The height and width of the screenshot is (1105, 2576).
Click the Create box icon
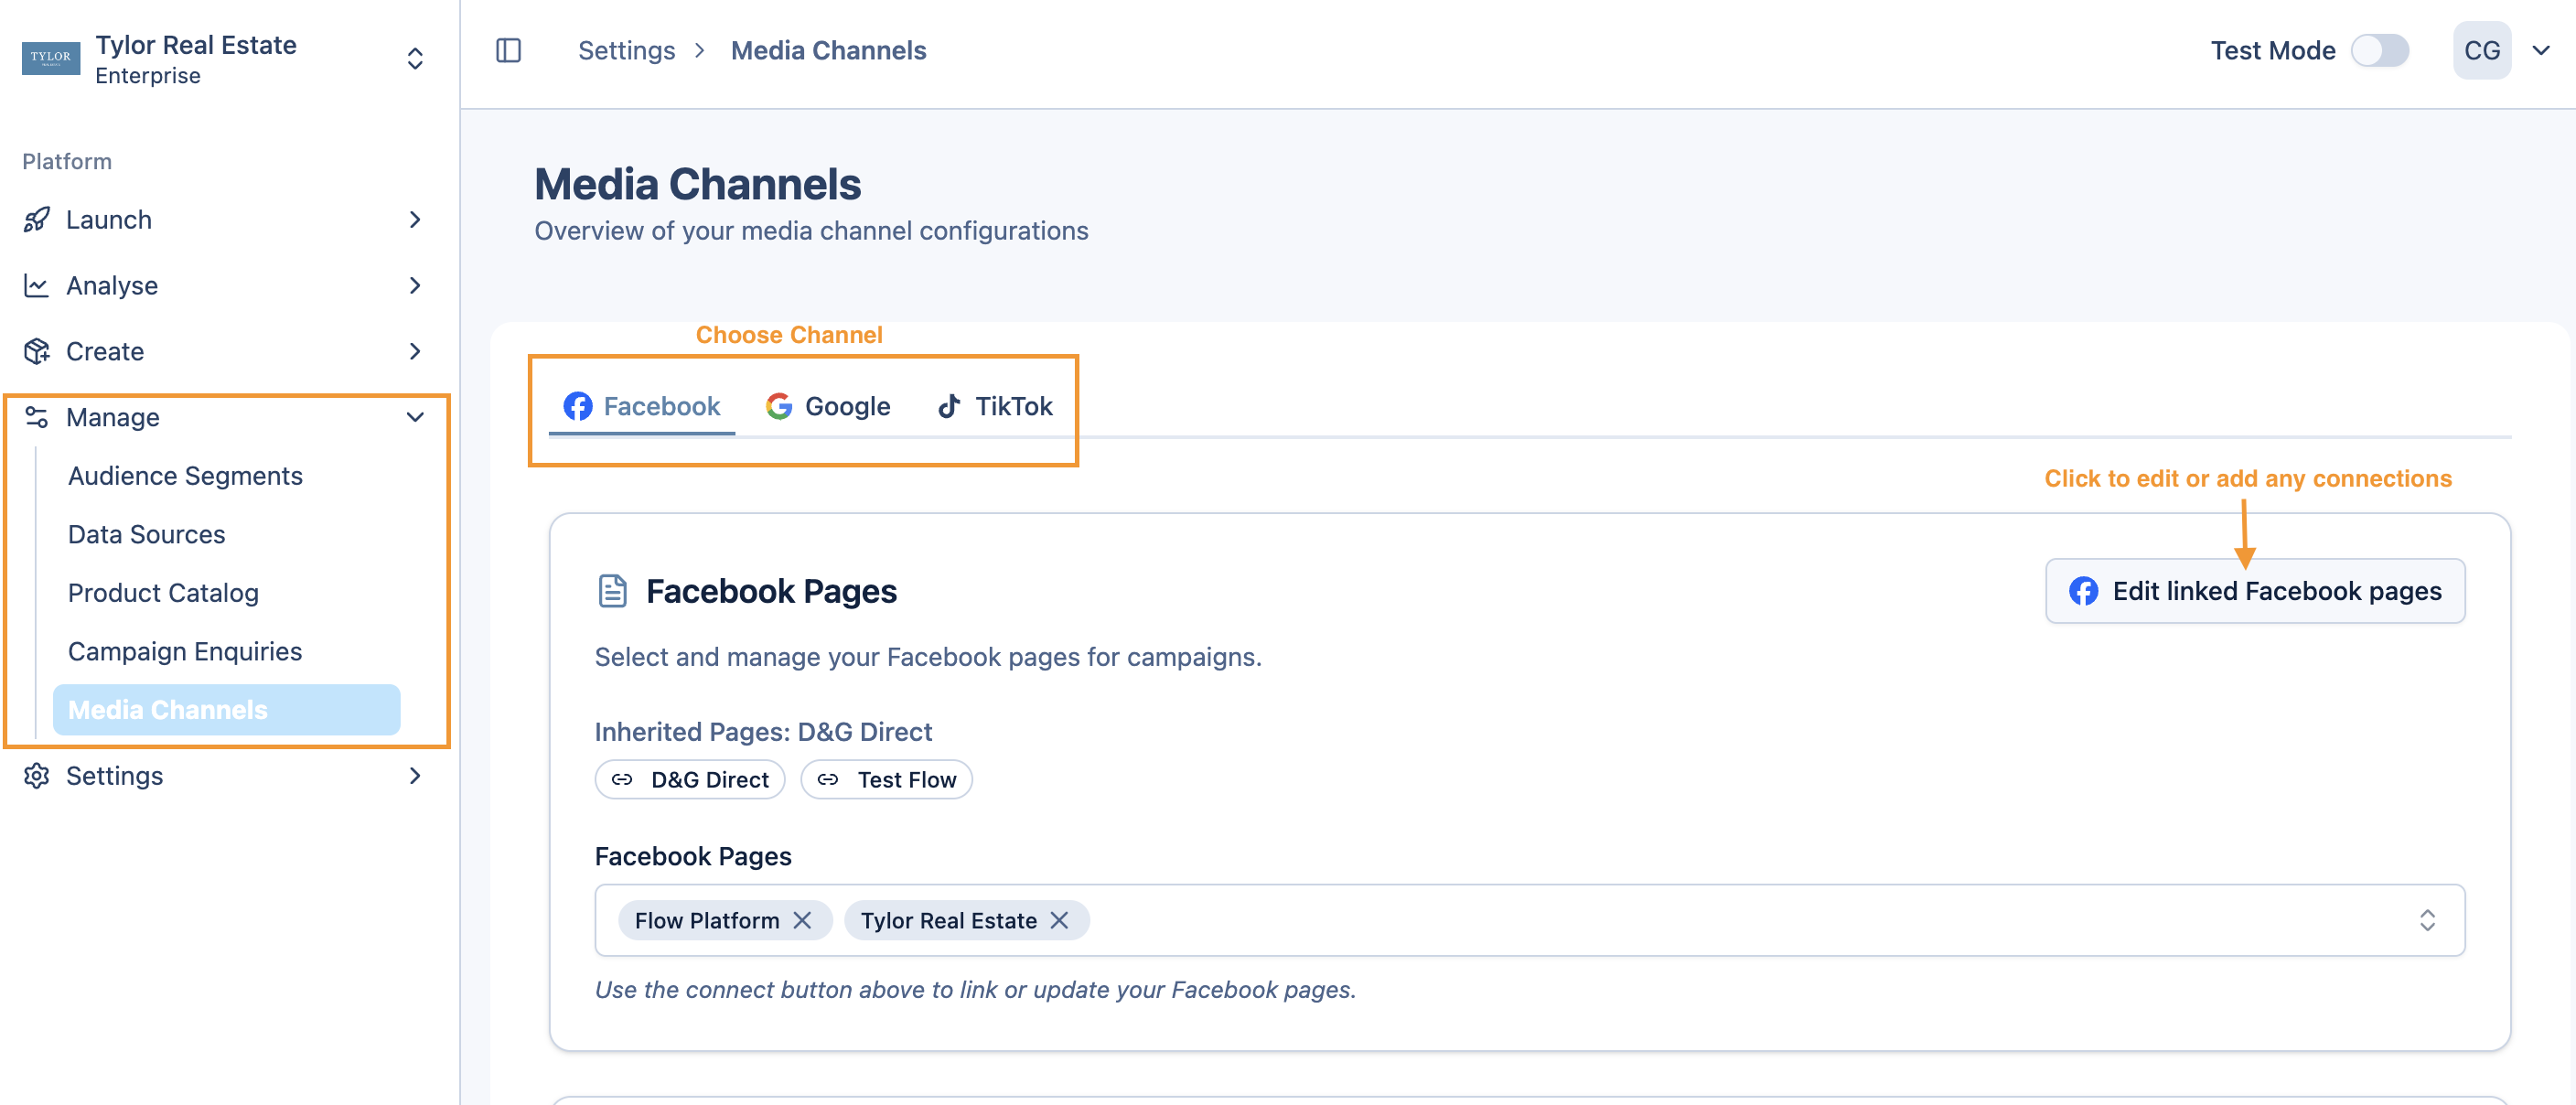click(x=37, y=351)
